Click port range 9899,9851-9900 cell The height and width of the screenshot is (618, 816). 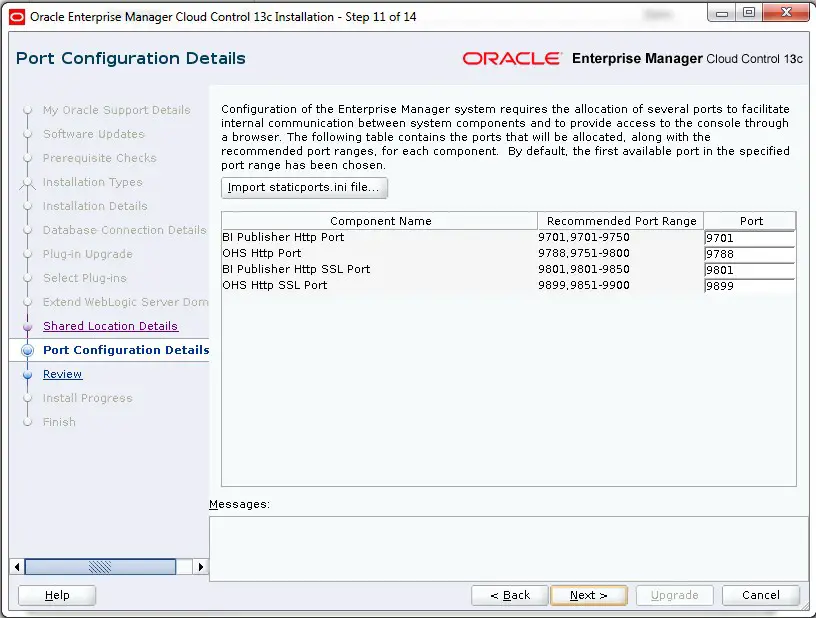point(584,285)
